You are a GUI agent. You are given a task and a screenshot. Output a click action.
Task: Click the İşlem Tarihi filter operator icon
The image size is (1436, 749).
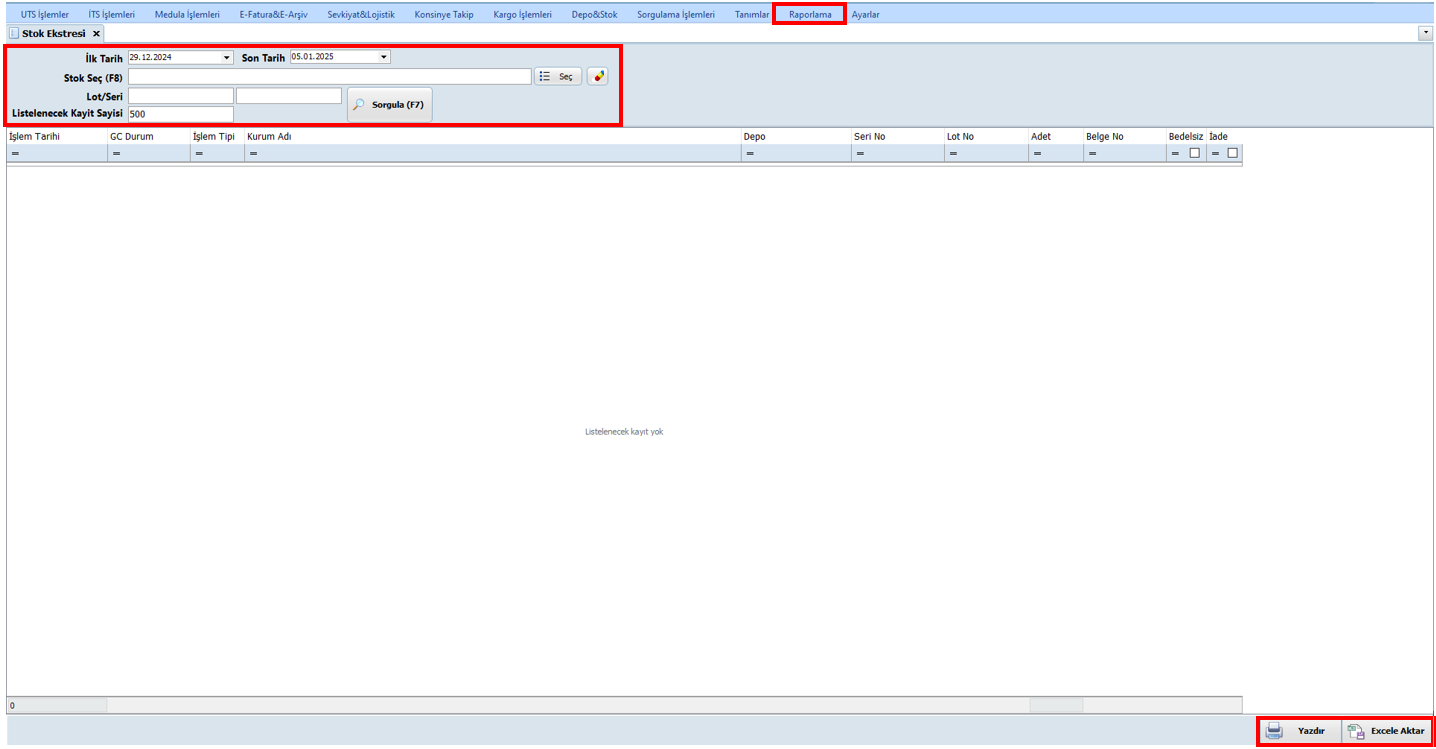click(x=15, y=153)
